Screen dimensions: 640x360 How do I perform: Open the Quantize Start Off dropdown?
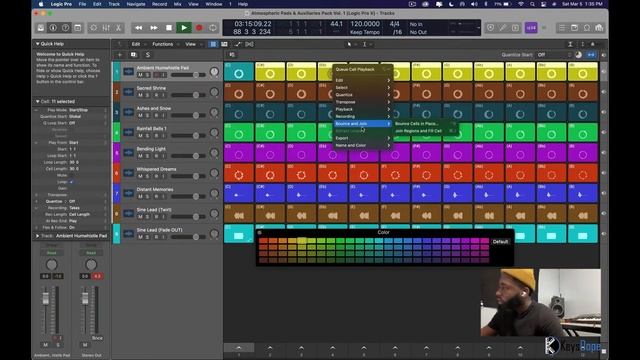[x=554, y=55]
